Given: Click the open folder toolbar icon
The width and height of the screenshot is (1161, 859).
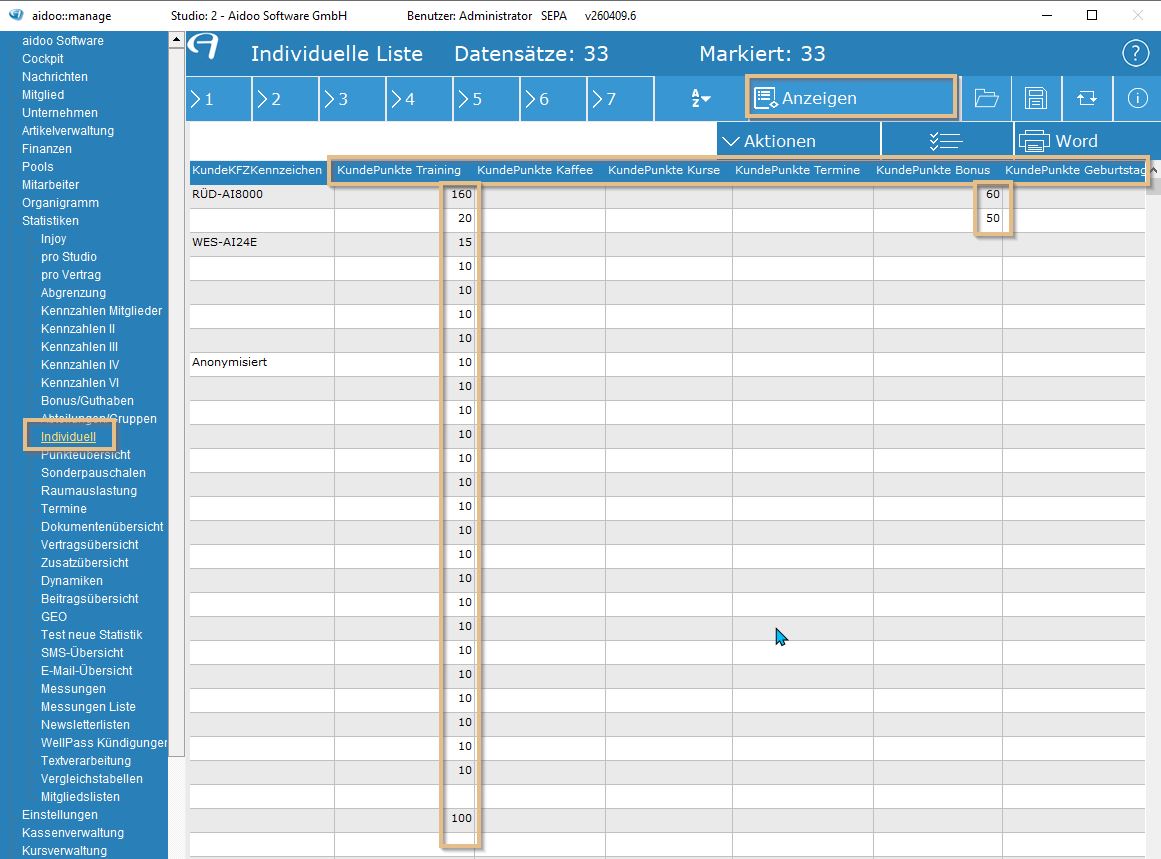Looking at the screenshot, I should coord(986,98).
